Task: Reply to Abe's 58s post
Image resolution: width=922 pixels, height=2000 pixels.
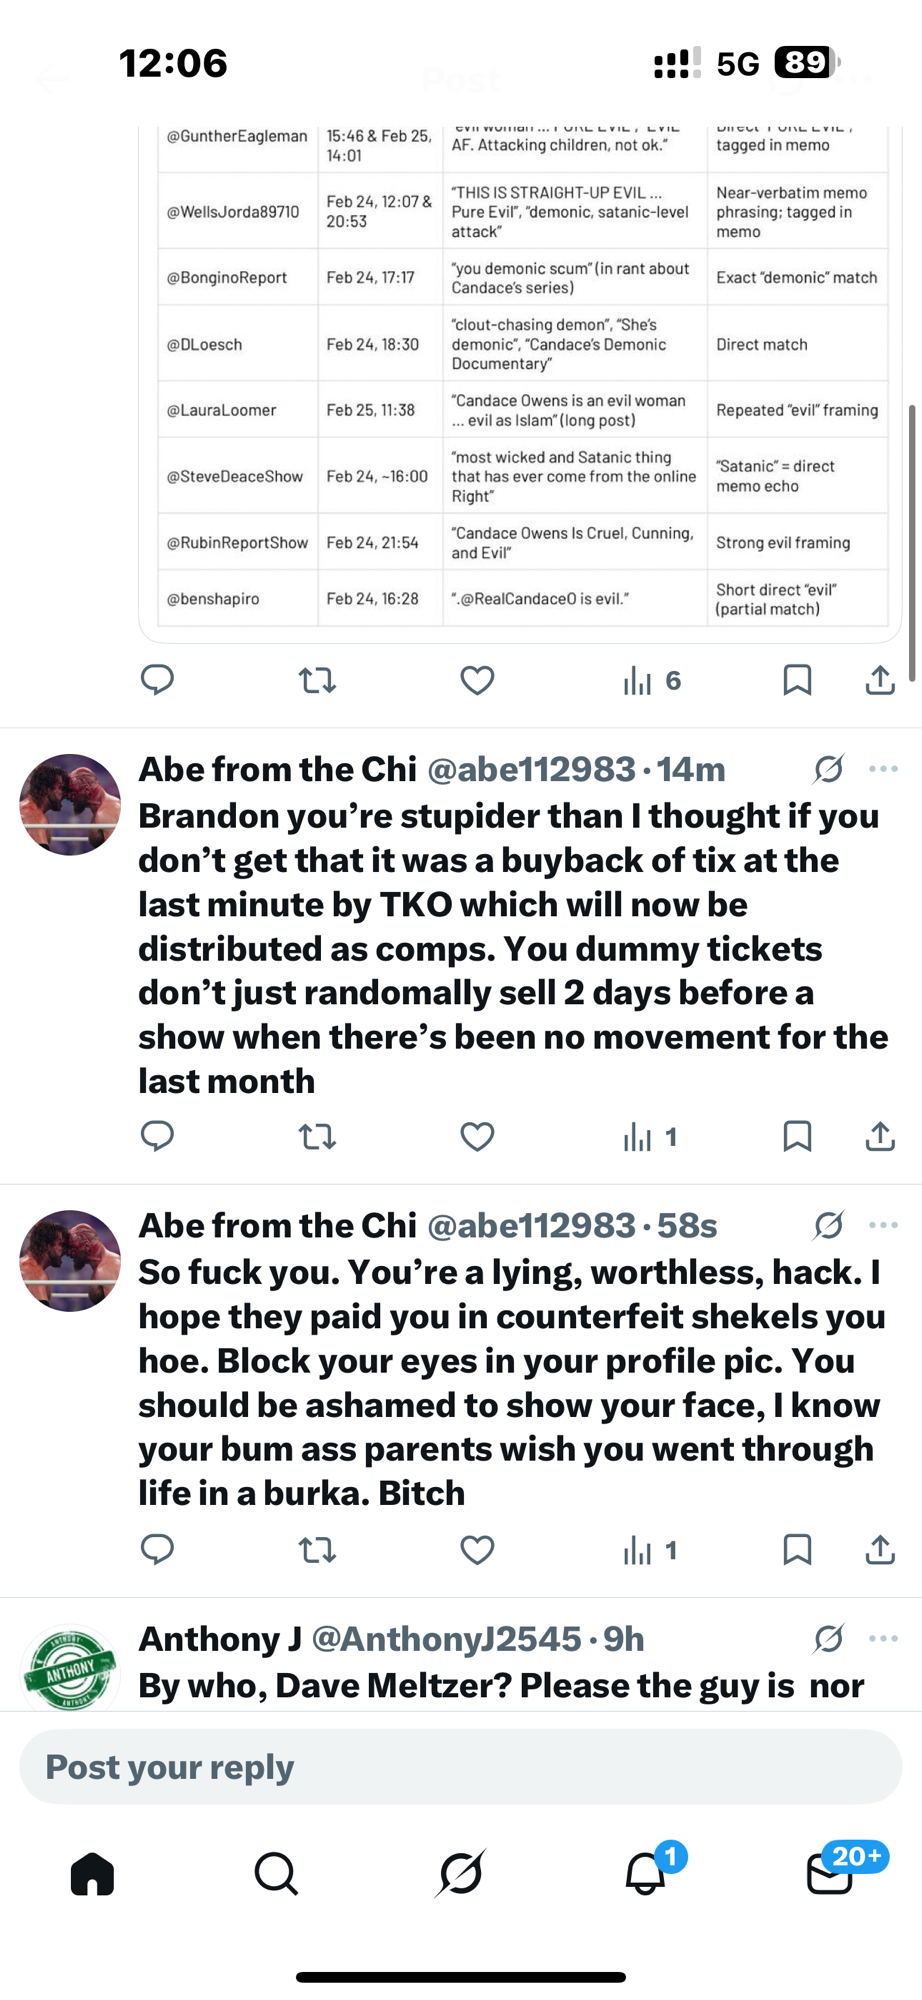Action: point(157,1550)
